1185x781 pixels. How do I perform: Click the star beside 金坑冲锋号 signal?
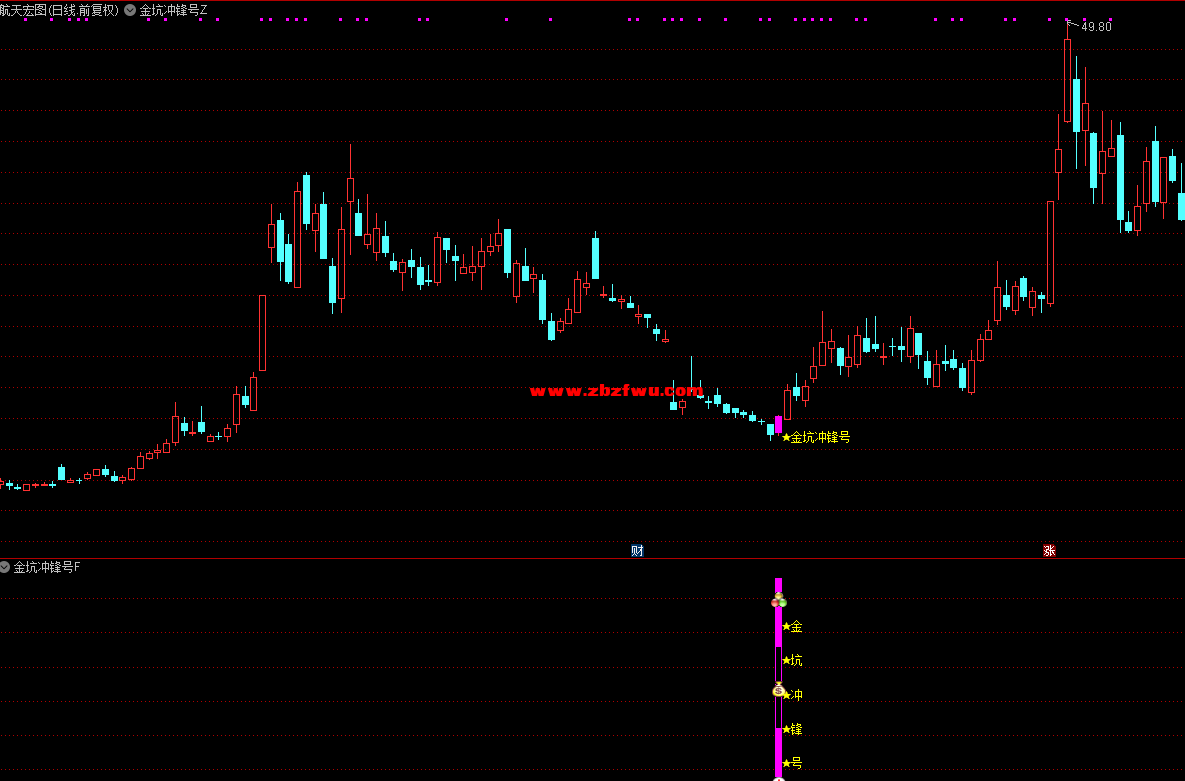click(x=786, y=437)
